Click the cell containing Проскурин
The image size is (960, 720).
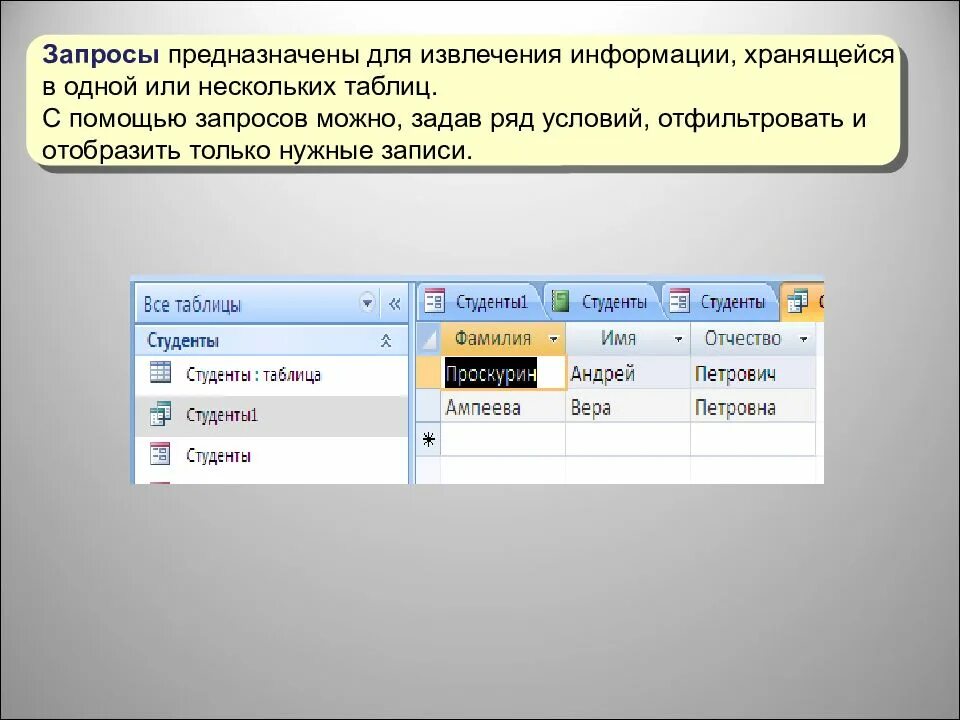(503, 373)
